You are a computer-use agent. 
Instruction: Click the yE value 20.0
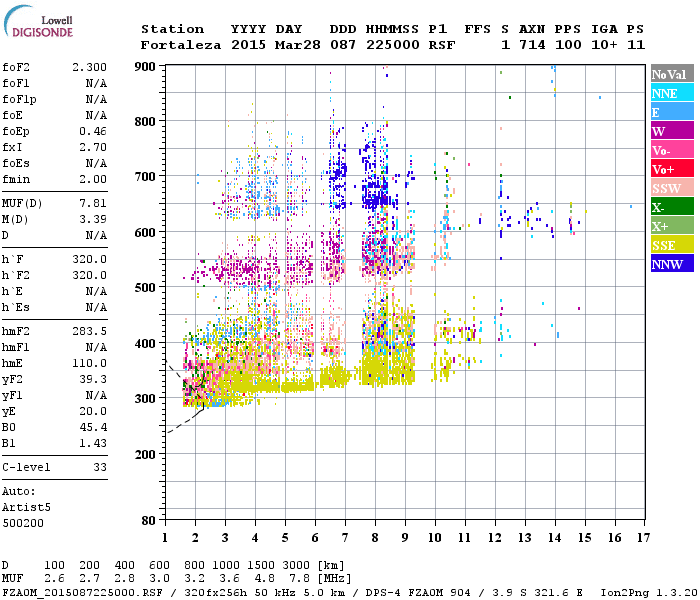[x=93, y=411]
